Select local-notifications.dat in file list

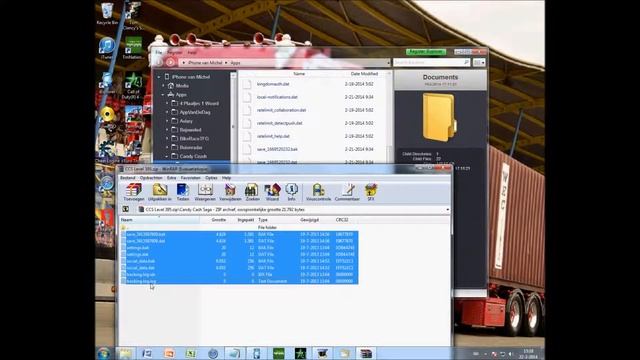click(x=277, y=97)
